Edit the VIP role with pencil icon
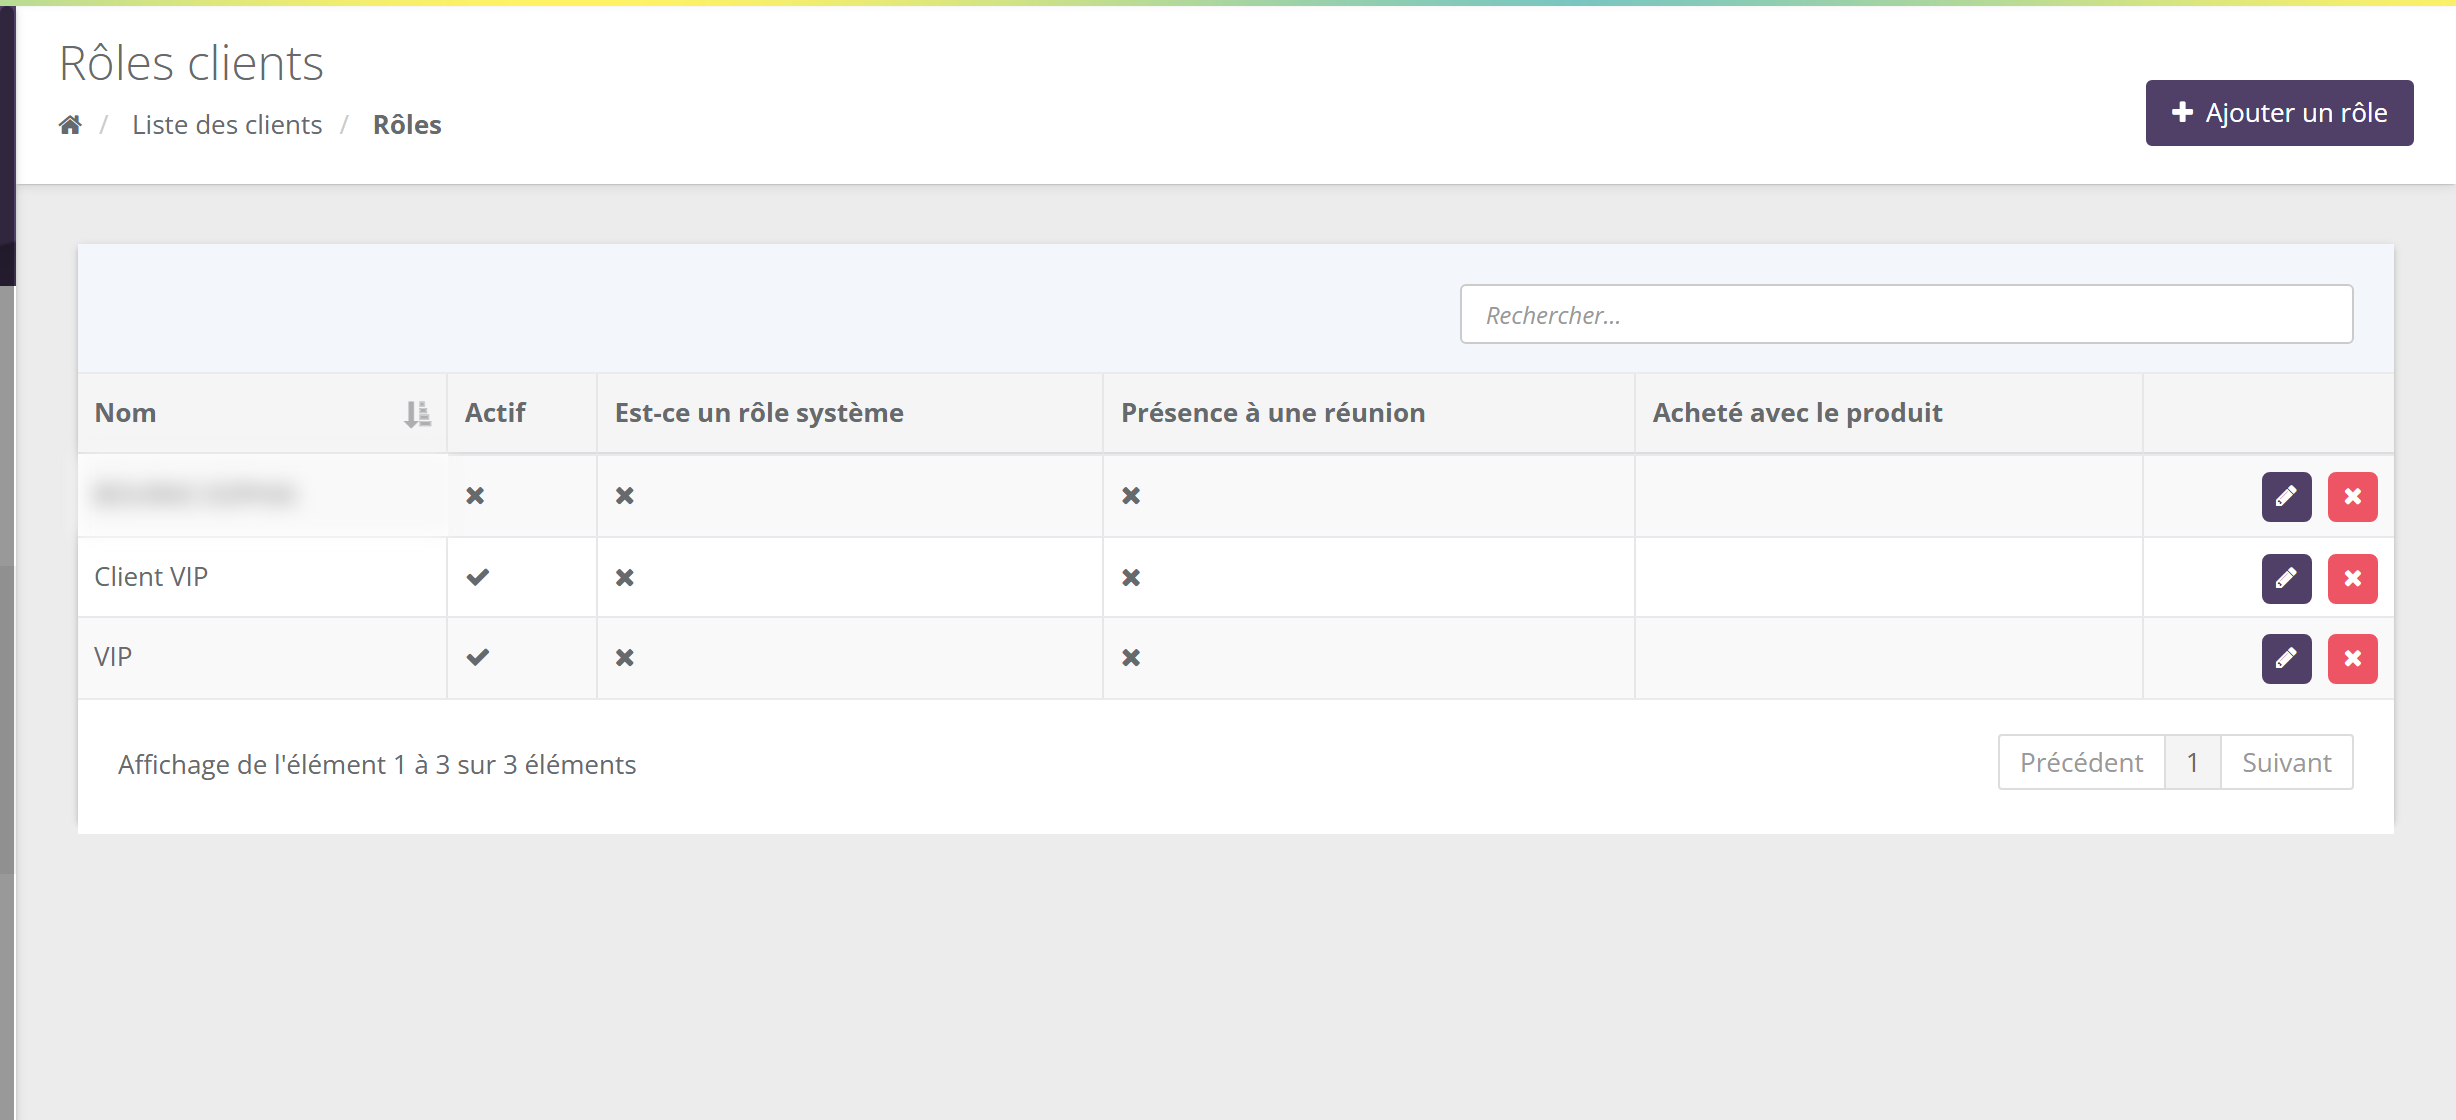Viewport: 2456px width, 1120px height. (x=2287, y=659)
